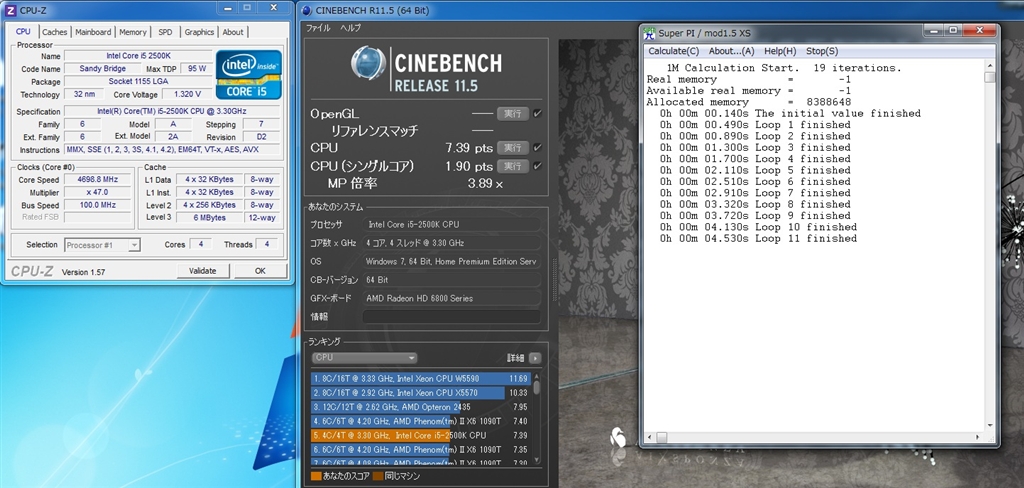Click the CPU score 7.39 pts in Cinebench
Viewport: 1024px width, 488px height.
469,148
